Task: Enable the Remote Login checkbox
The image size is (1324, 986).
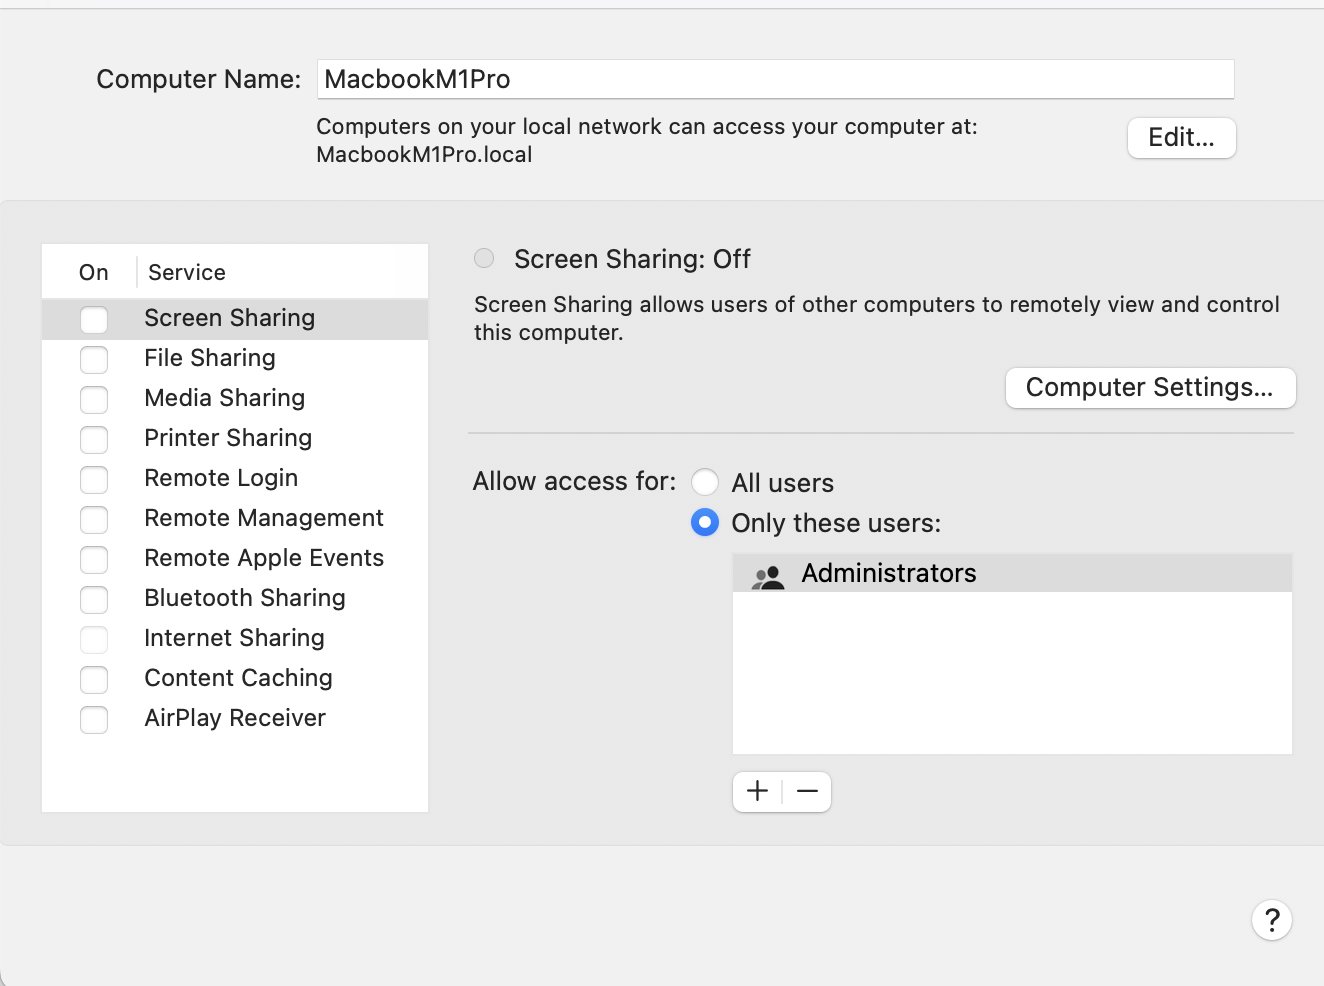Action: (x=94, y=479)
